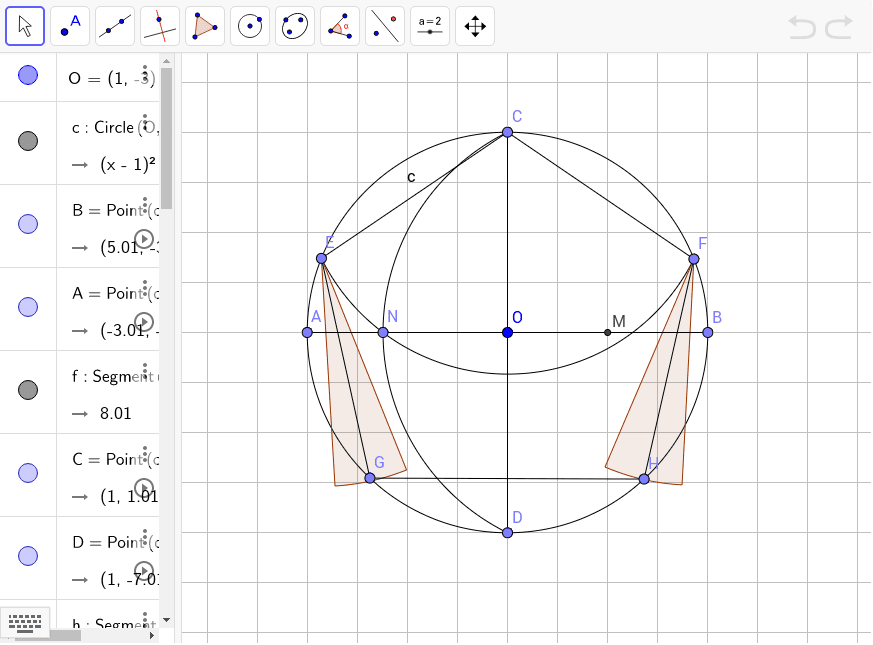Select the Reflect about Line tool

(385, 26)
